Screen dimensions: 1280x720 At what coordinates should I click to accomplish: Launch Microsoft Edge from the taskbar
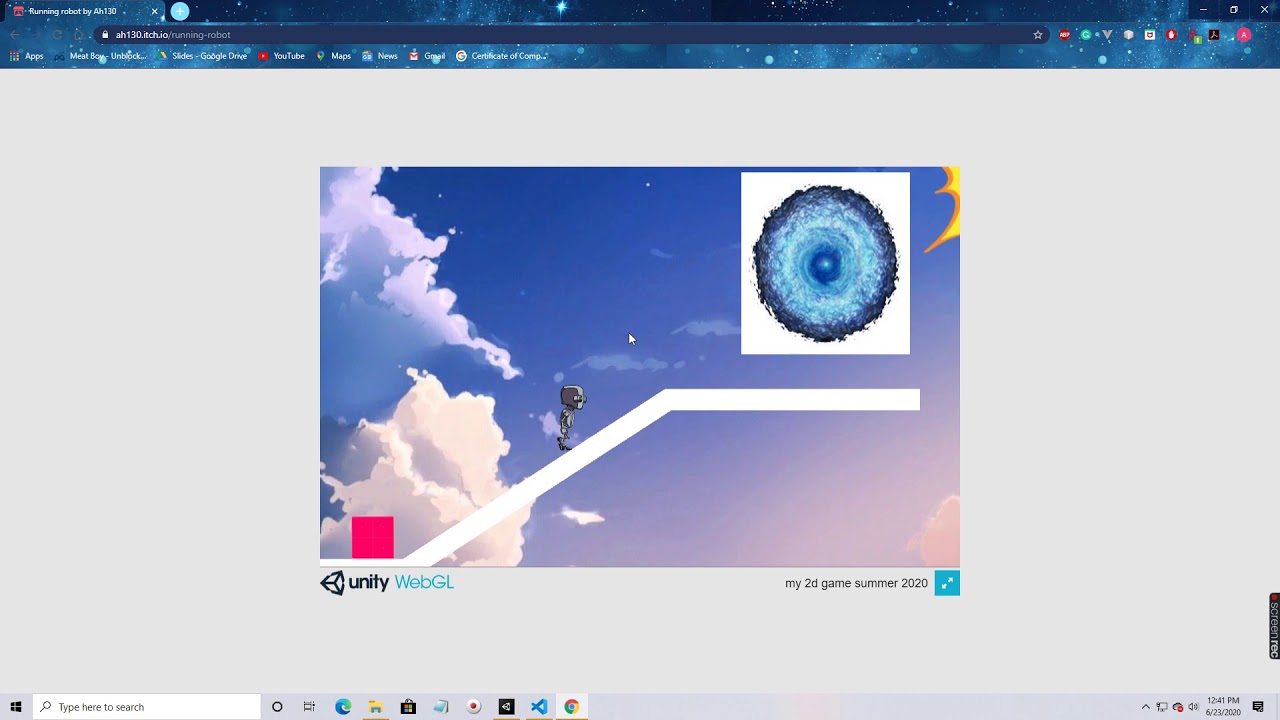[343, 707]
